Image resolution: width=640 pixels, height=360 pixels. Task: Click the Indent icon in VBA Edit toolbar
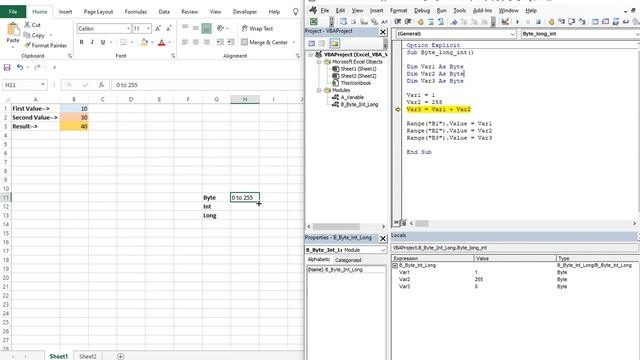click(x=398, y=22)
